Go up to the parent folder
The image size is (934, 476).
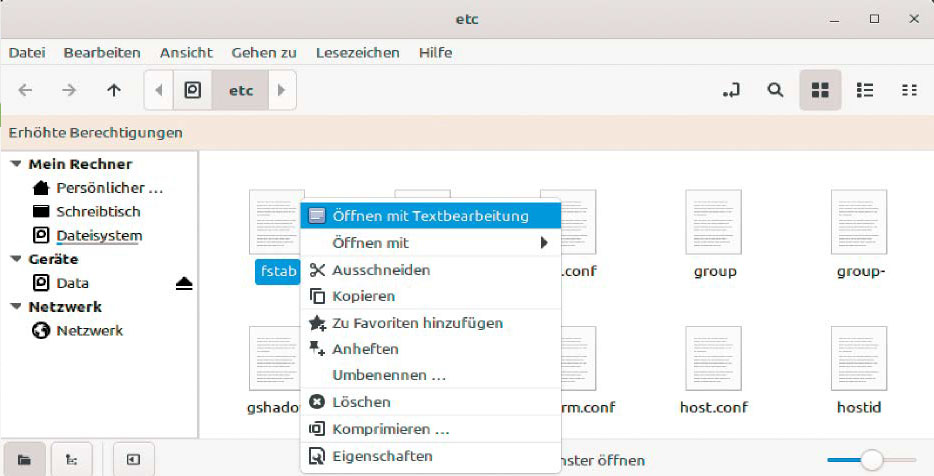coord(114,91)
